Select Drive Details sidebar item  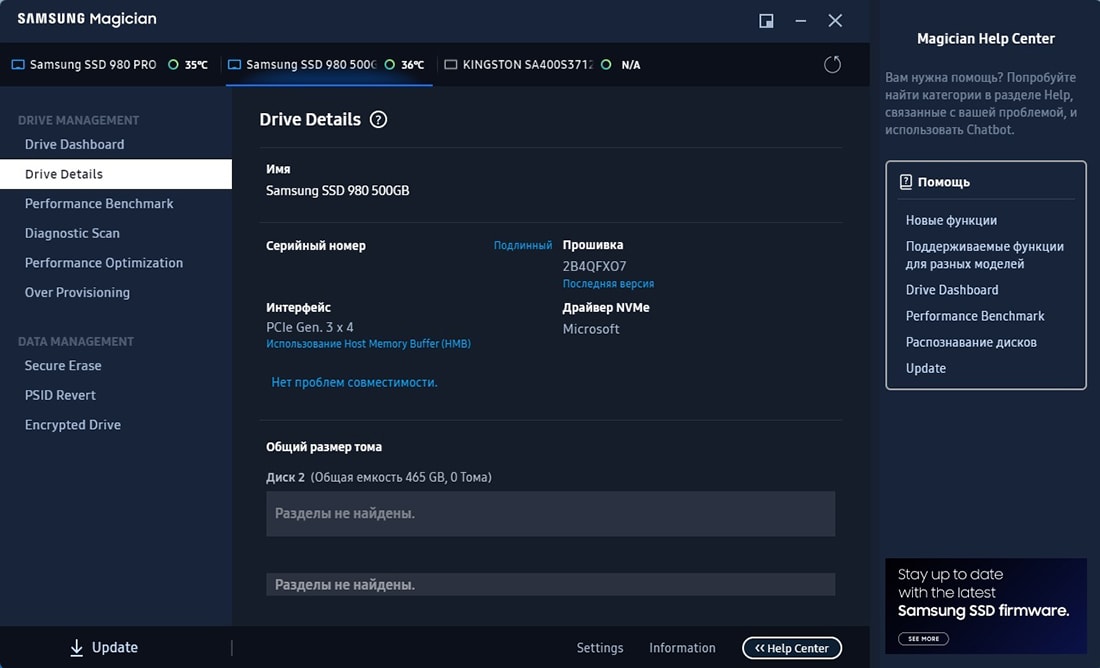116,174
